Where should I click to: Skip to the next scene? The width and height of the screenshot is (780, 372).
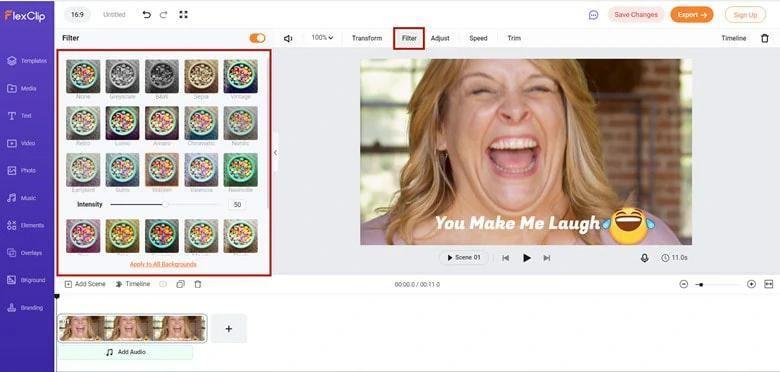(547, 258)
